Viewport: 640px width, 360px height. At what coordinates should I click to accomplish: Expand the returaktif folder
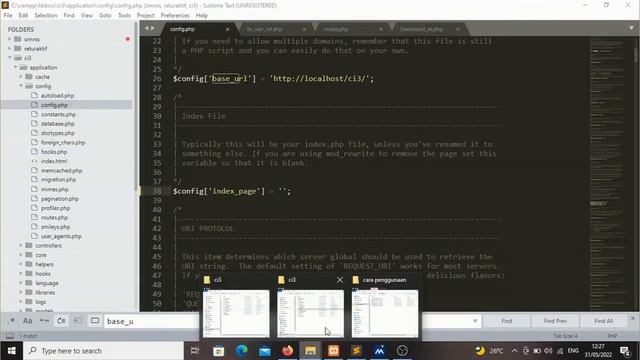[x=9, y=49]
